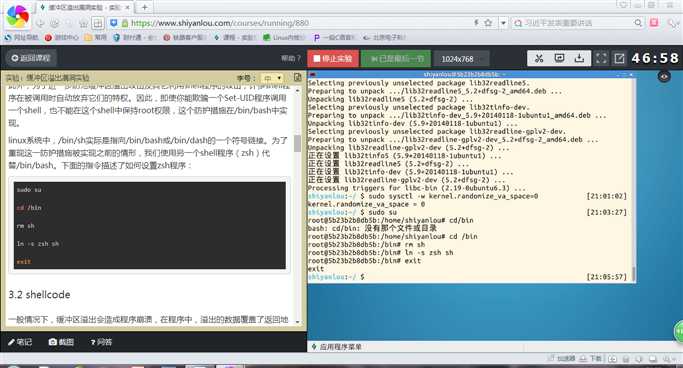Click the lightning speed-mode icon in address bar
The image size is (683, 368).
click(477, 23)
